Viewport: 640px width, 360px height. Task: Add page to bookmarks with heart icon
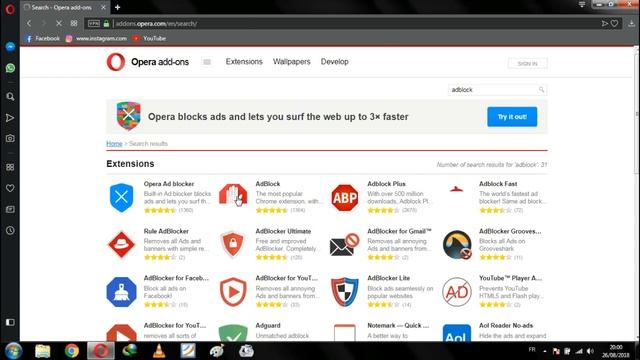pos(614,24)
